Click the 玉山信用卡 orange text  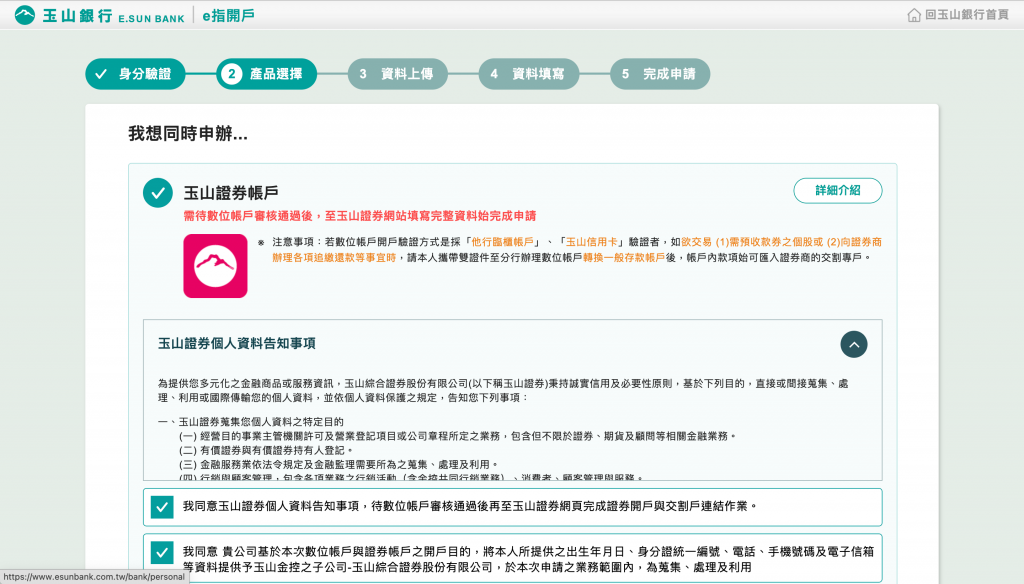point(591,242)
